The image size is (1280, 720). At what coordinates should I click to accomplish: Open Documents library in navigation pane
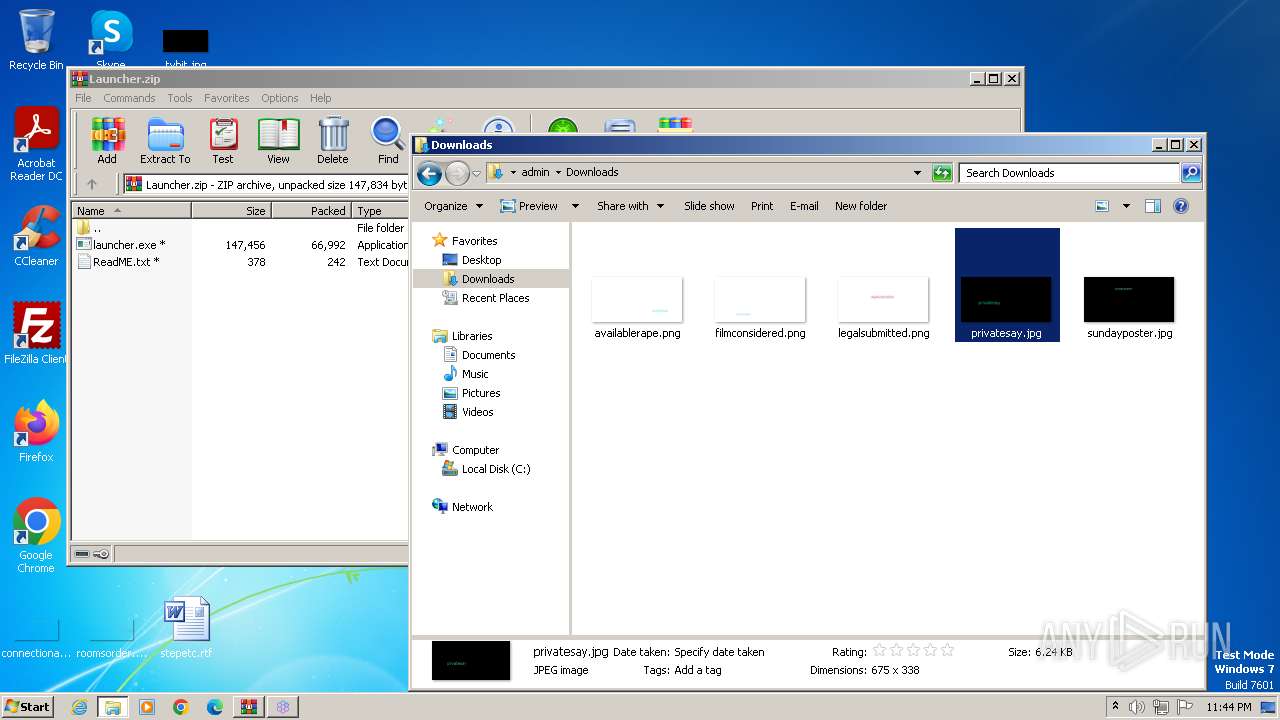pyautogui.click(x=488, y=355)
